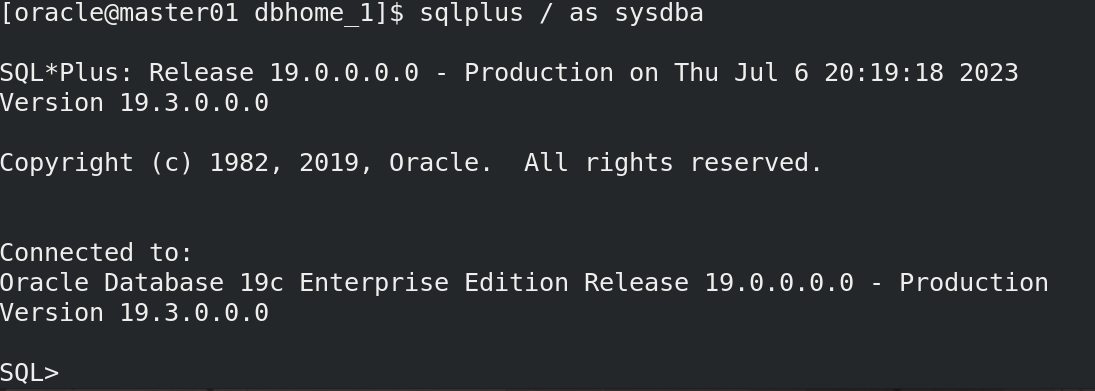Click the year '2023' in banner
Image resolution: width=1095 pixels, height=391 pixels.
pos(988,73)
